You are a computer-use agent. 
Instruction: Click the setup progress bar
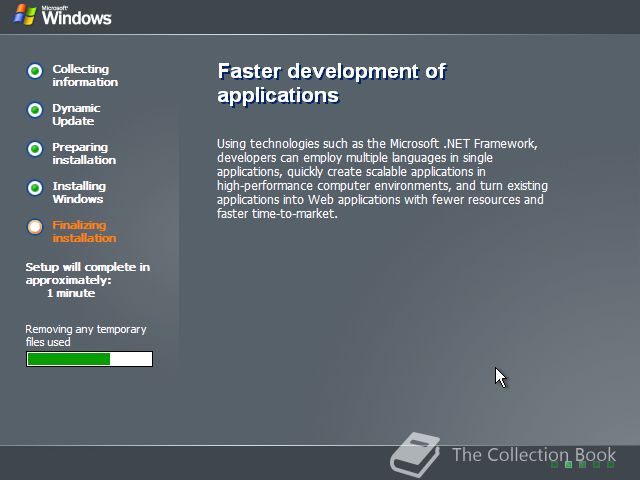click(89, 359)
